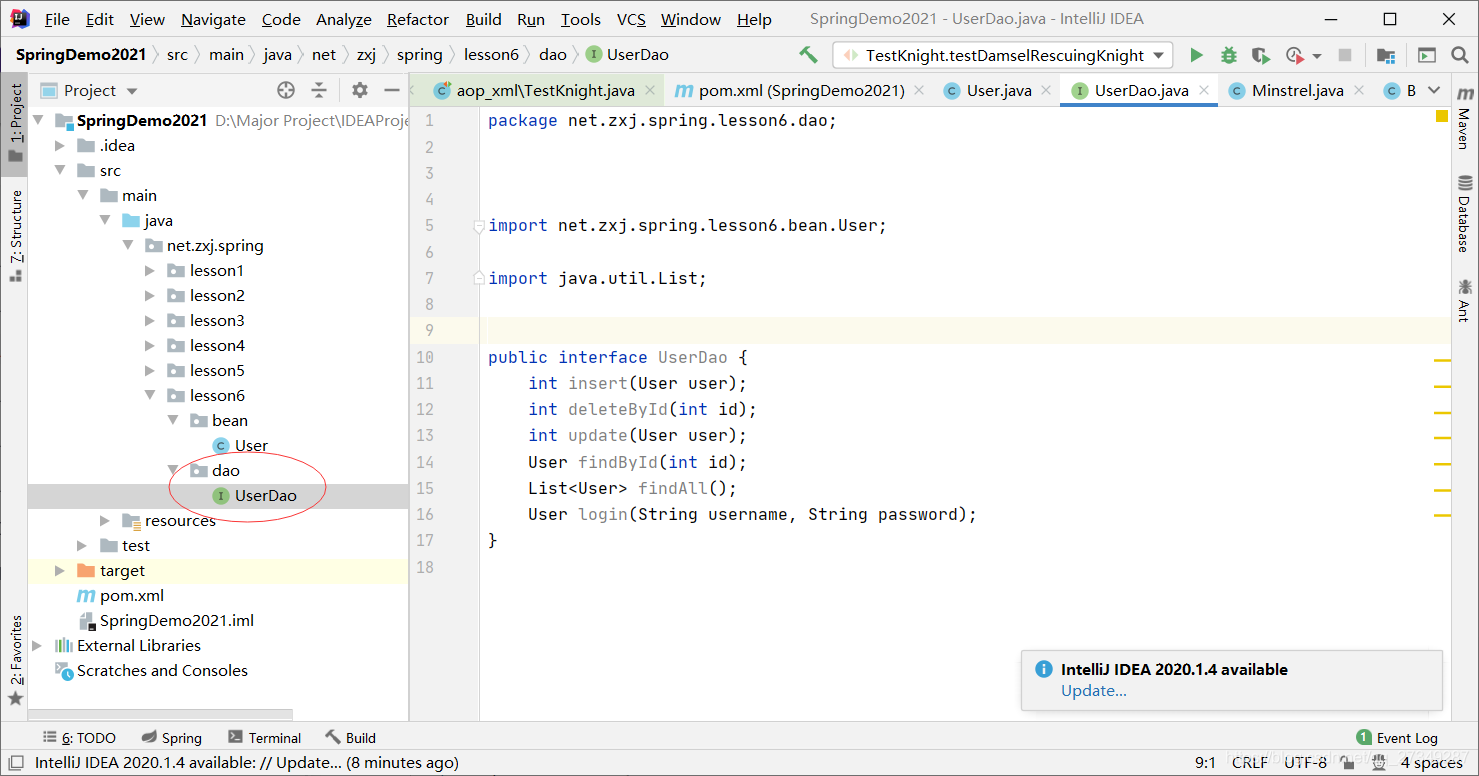The image size is (1479, 776).
Task: Open the Maven tool window
Action: click(x=1464, y=120)
